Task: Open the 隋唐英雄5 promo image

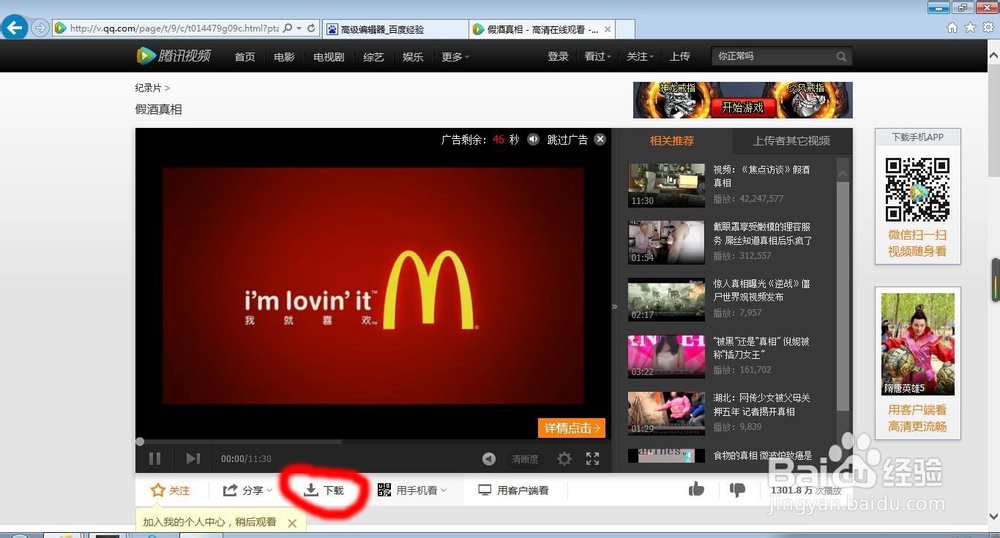Action: point(918,344)
